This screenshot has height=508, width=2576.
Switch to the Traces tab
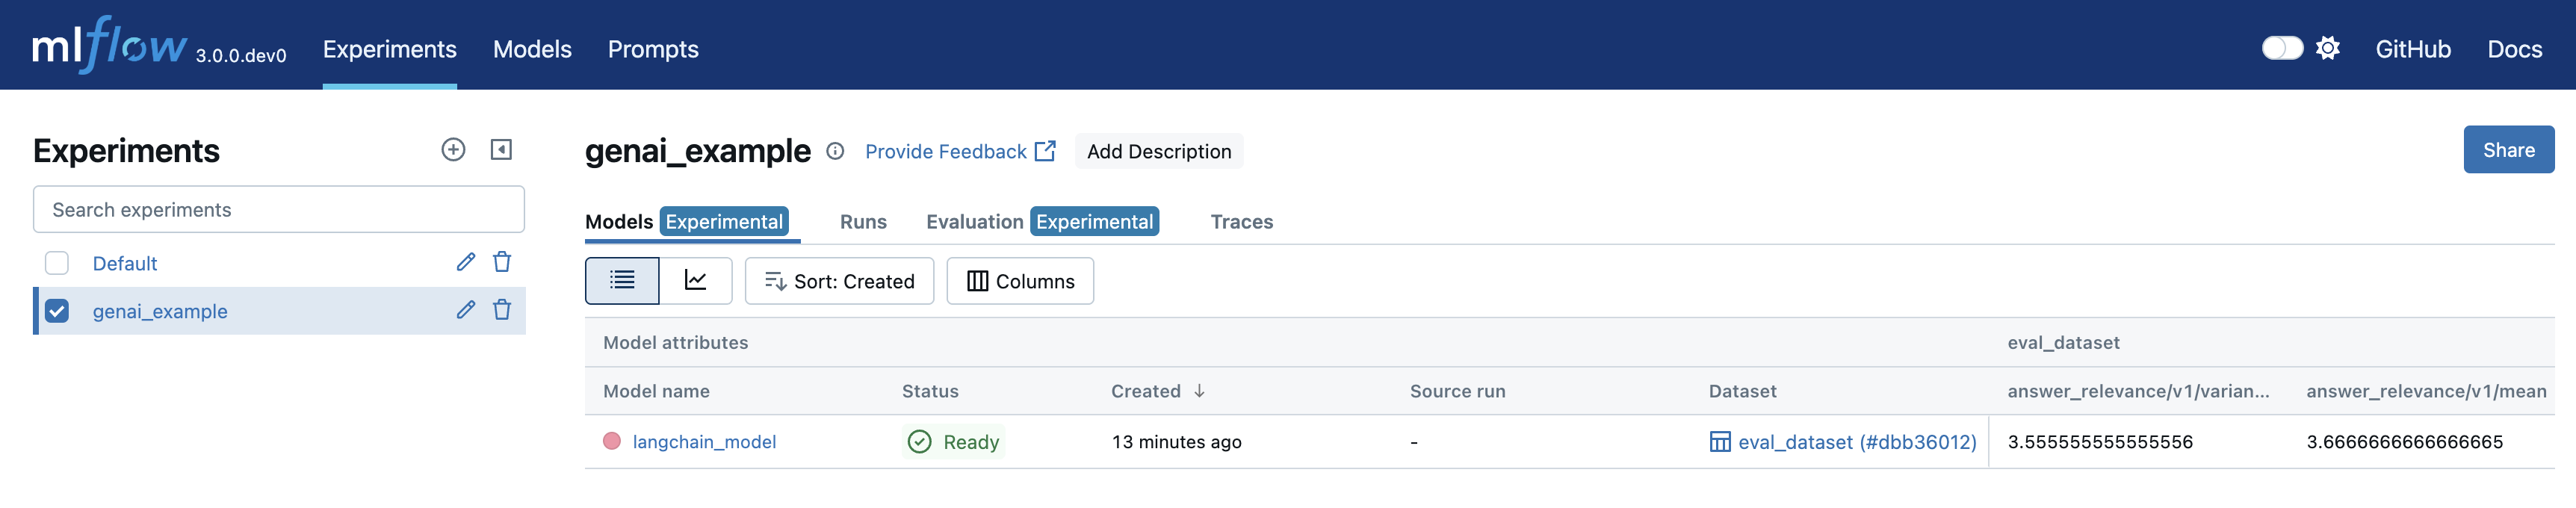[x=1241, y=222]
